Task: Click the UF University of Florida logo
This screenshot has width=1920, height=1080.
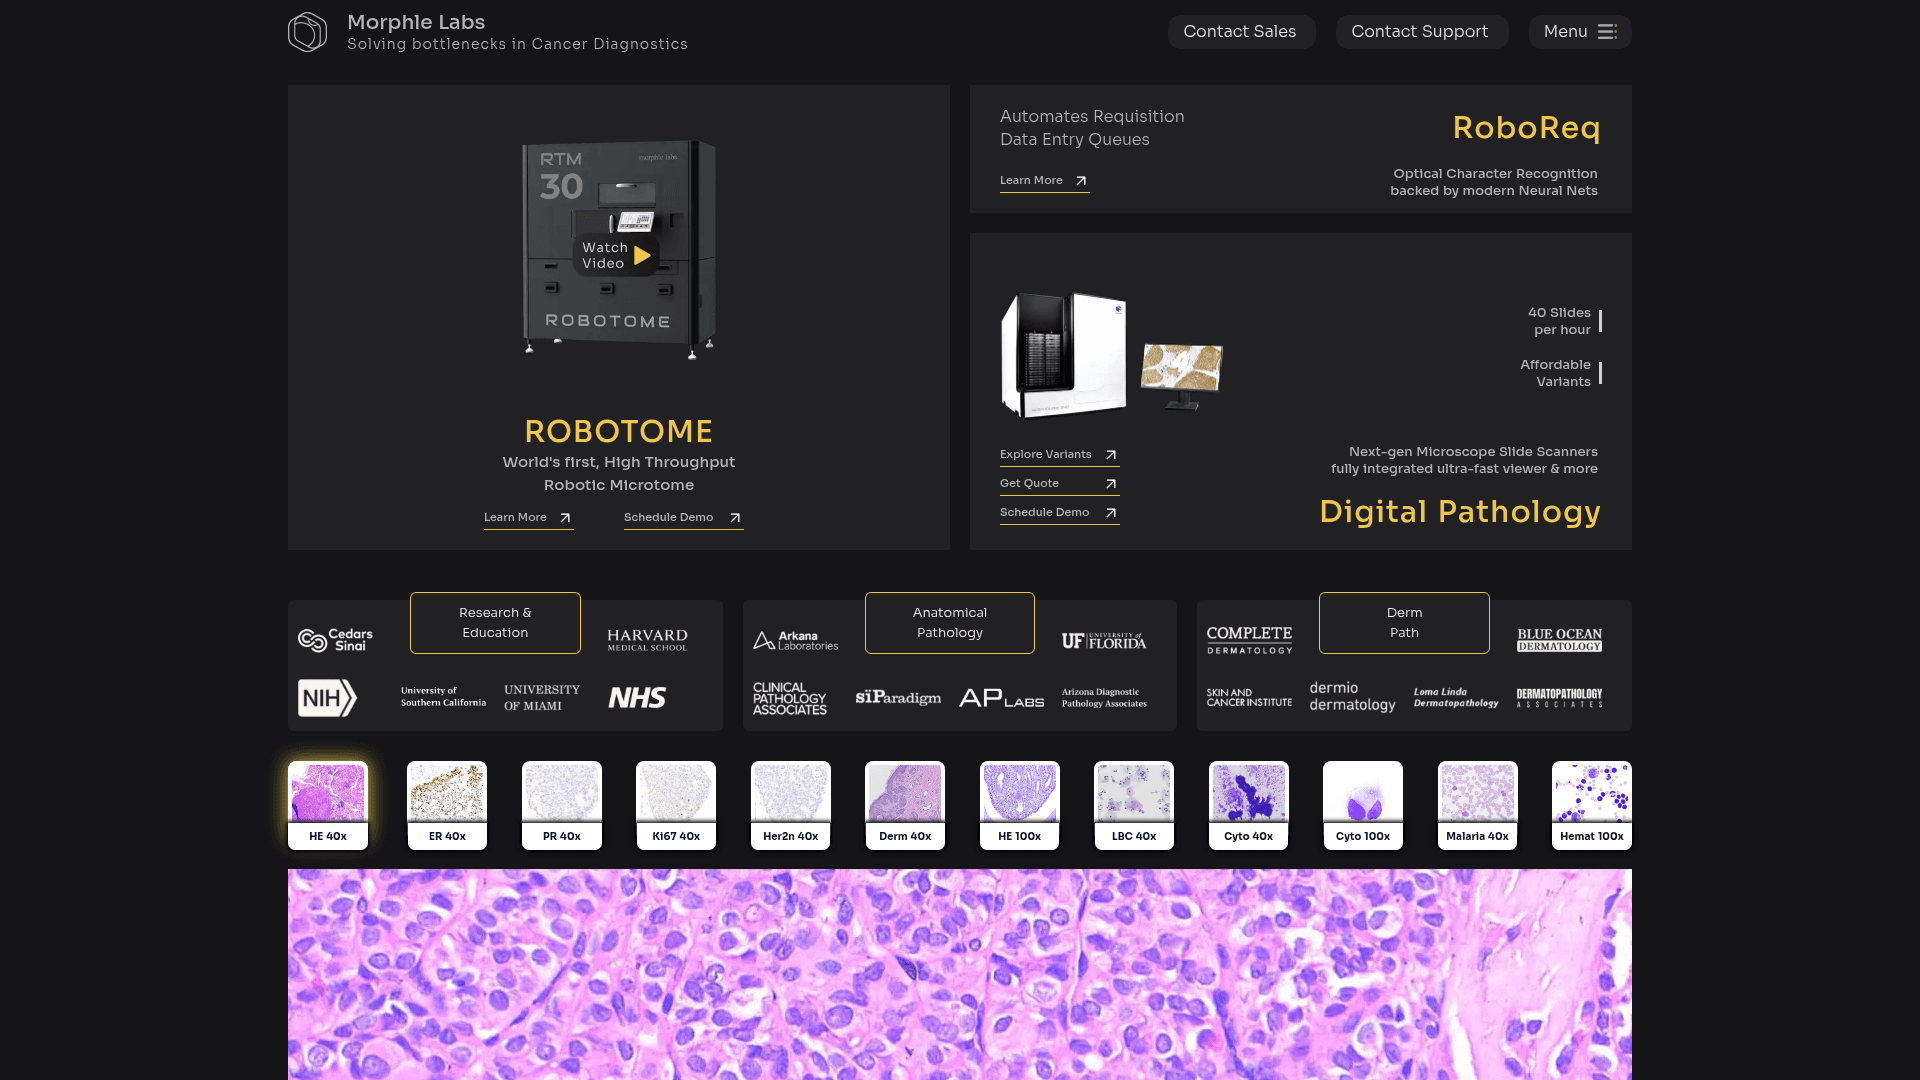Action: pyautogui.click(x=1104, y=641)
